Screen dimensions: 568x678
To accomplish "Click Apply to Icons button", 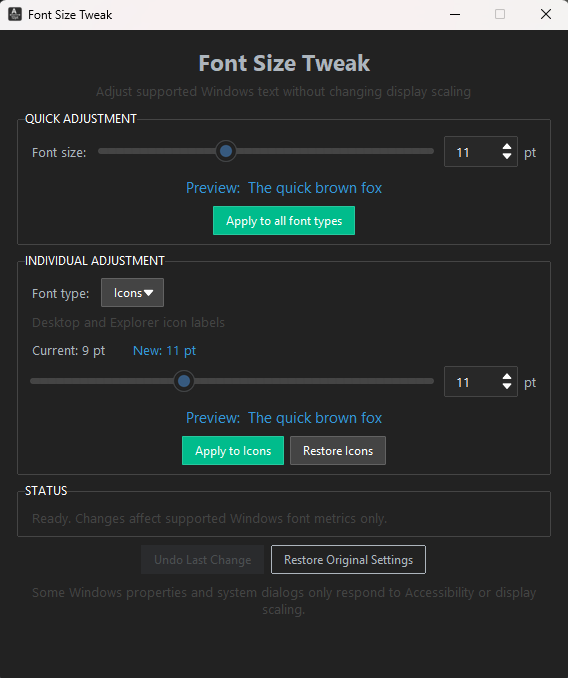I will (x=233, y=451).
